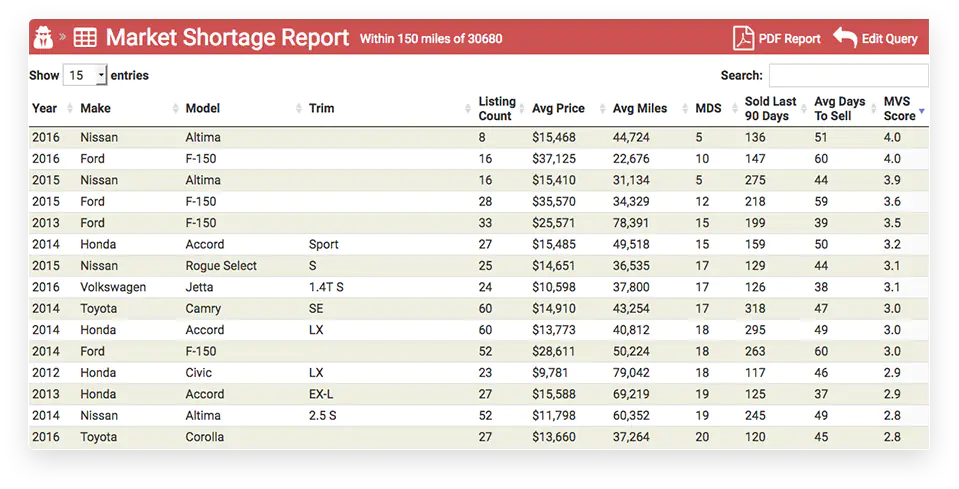Click the Edit Query label

click(889, 39)
